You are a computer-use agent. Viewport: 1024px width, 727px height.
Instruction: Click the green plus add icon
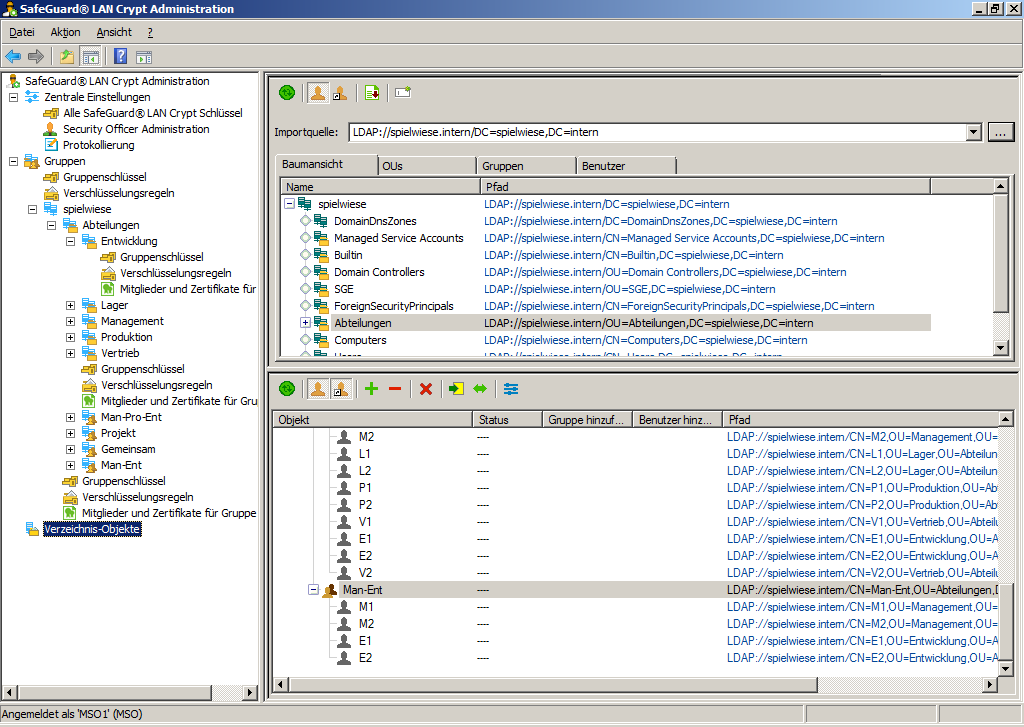[x=371, y=389]
